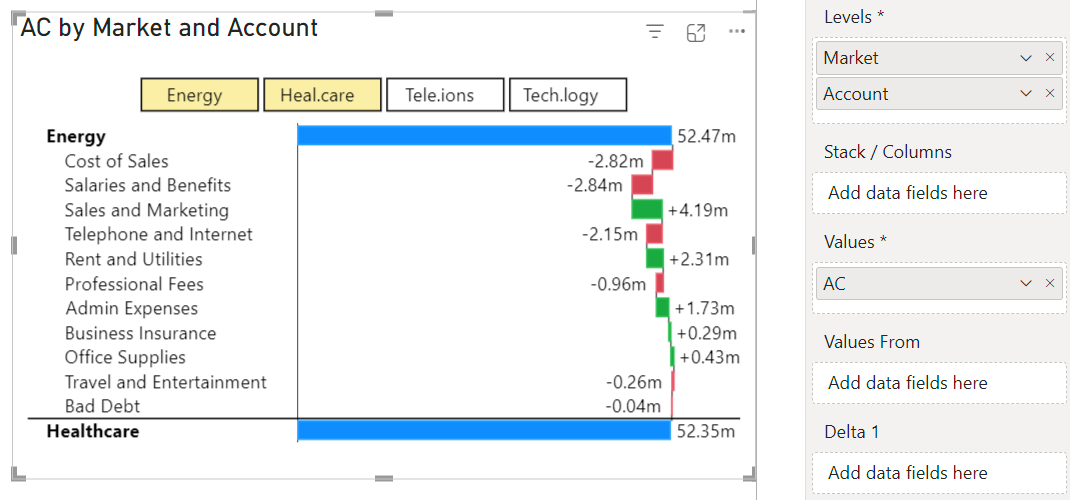Image resolution: width=1070 pixels, height=500 pixels.
Task: Remove the Market field from Levels
Action: [1050, 58]
